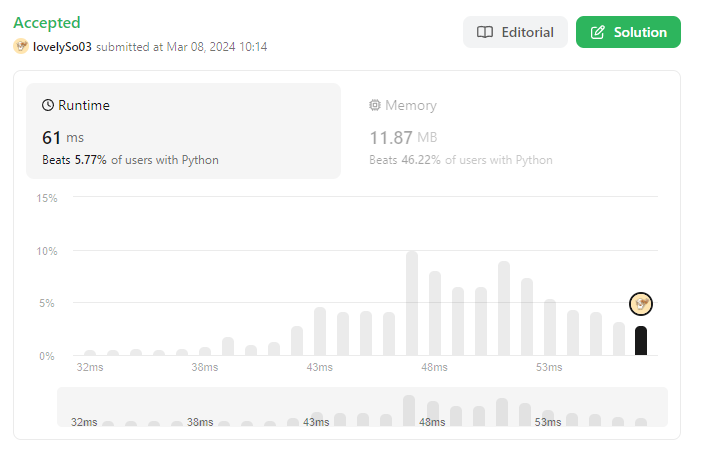The width and height of the screenshot is (701, 452).
Task: Click 'Beats 5.77%' runtime text
Action: pyautogui.click(x=74, y=160)
